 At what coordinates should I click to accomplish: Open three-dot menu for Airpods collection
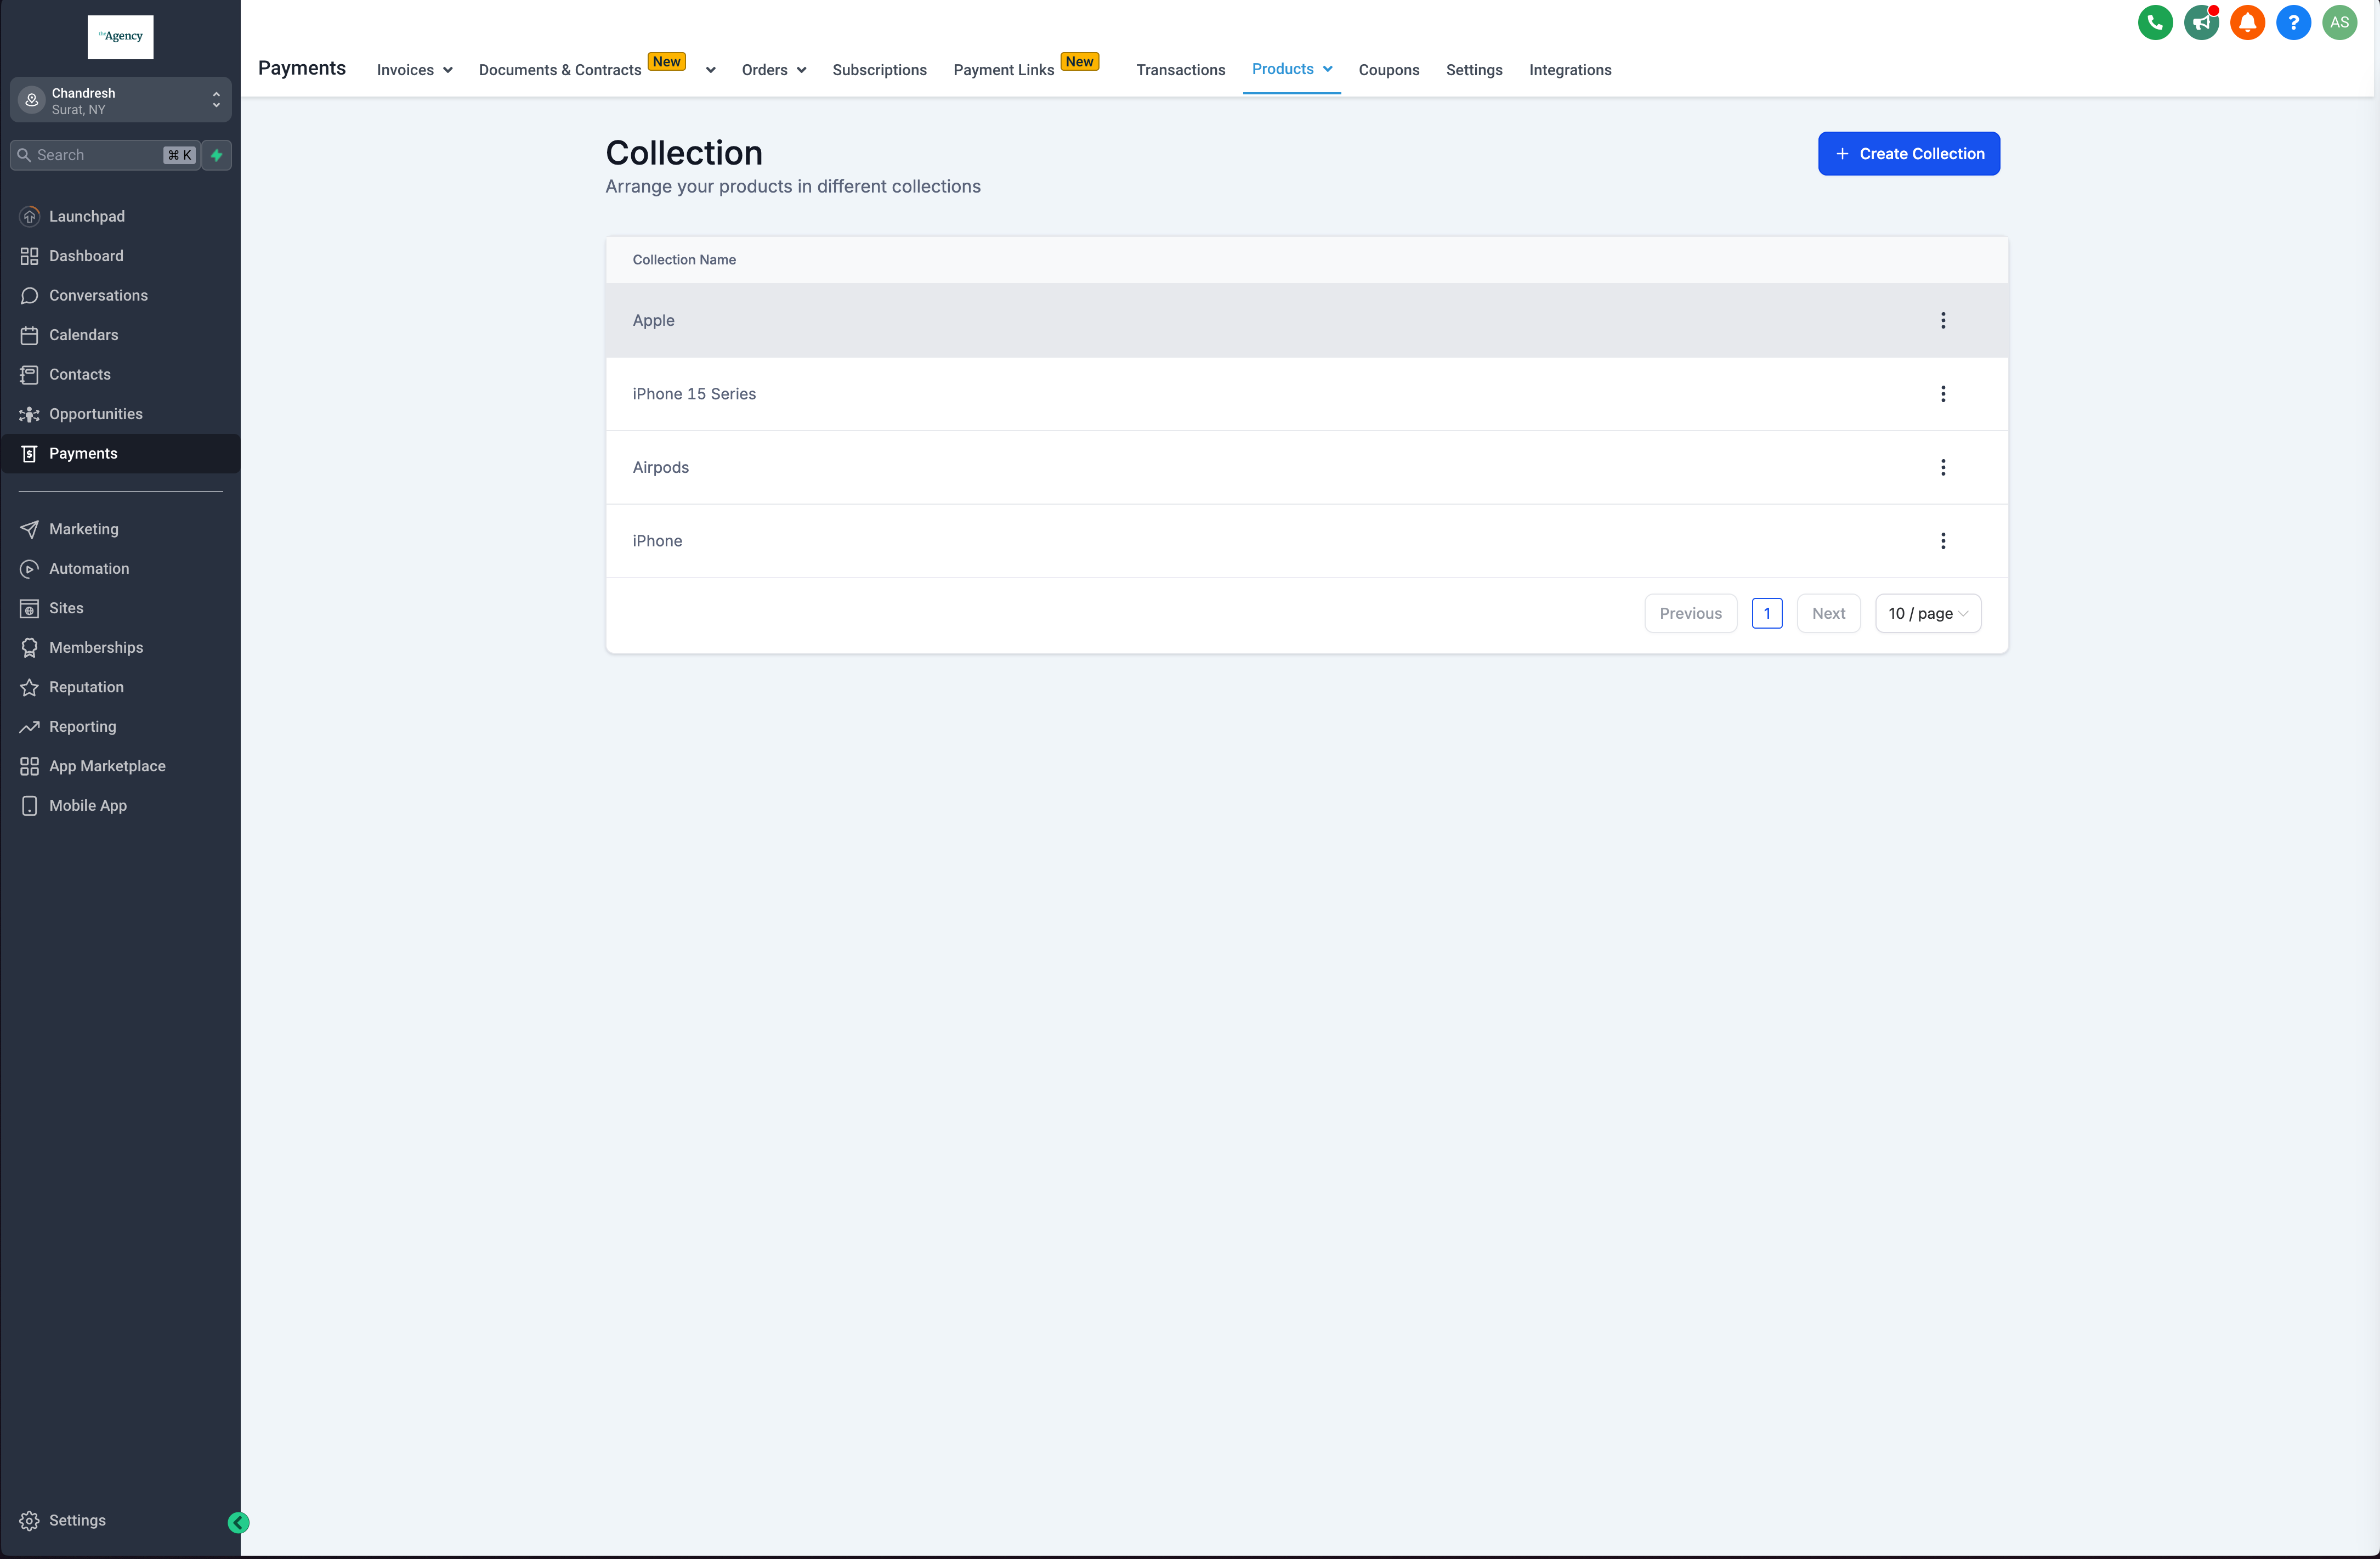tap(1942, 467)
